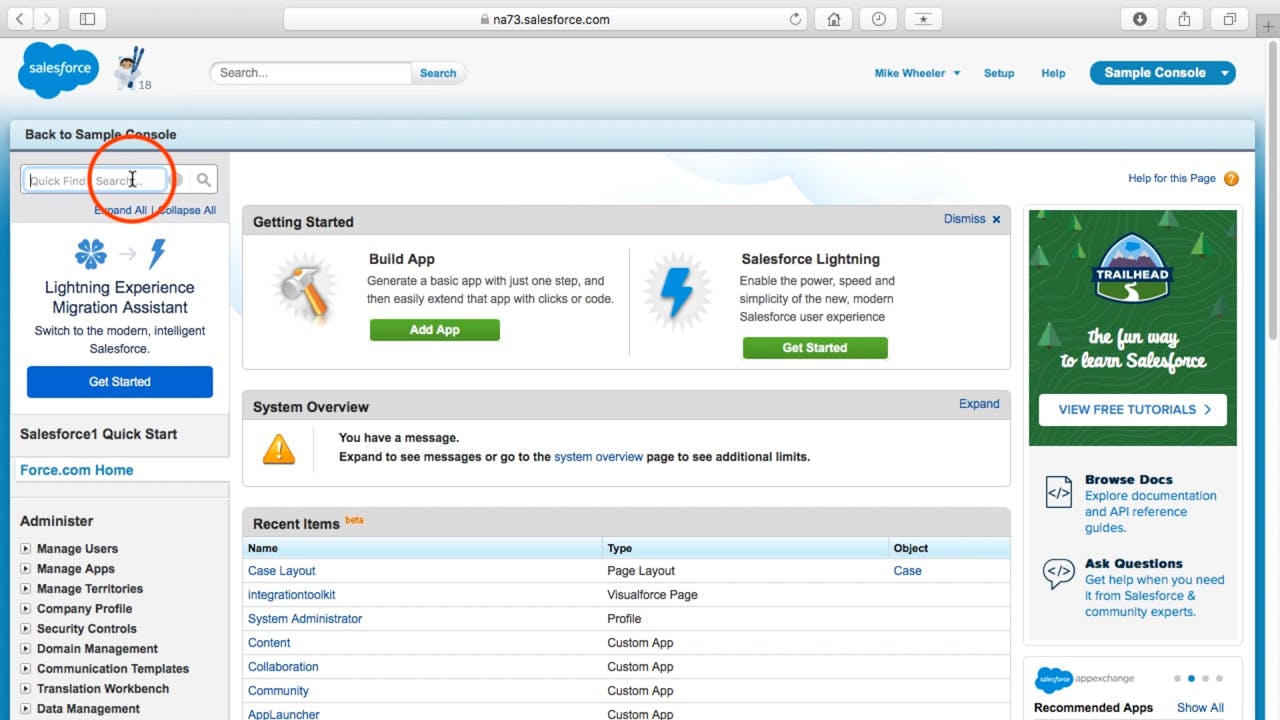
Task: Click the blue Get Started button
Action: 120,382
